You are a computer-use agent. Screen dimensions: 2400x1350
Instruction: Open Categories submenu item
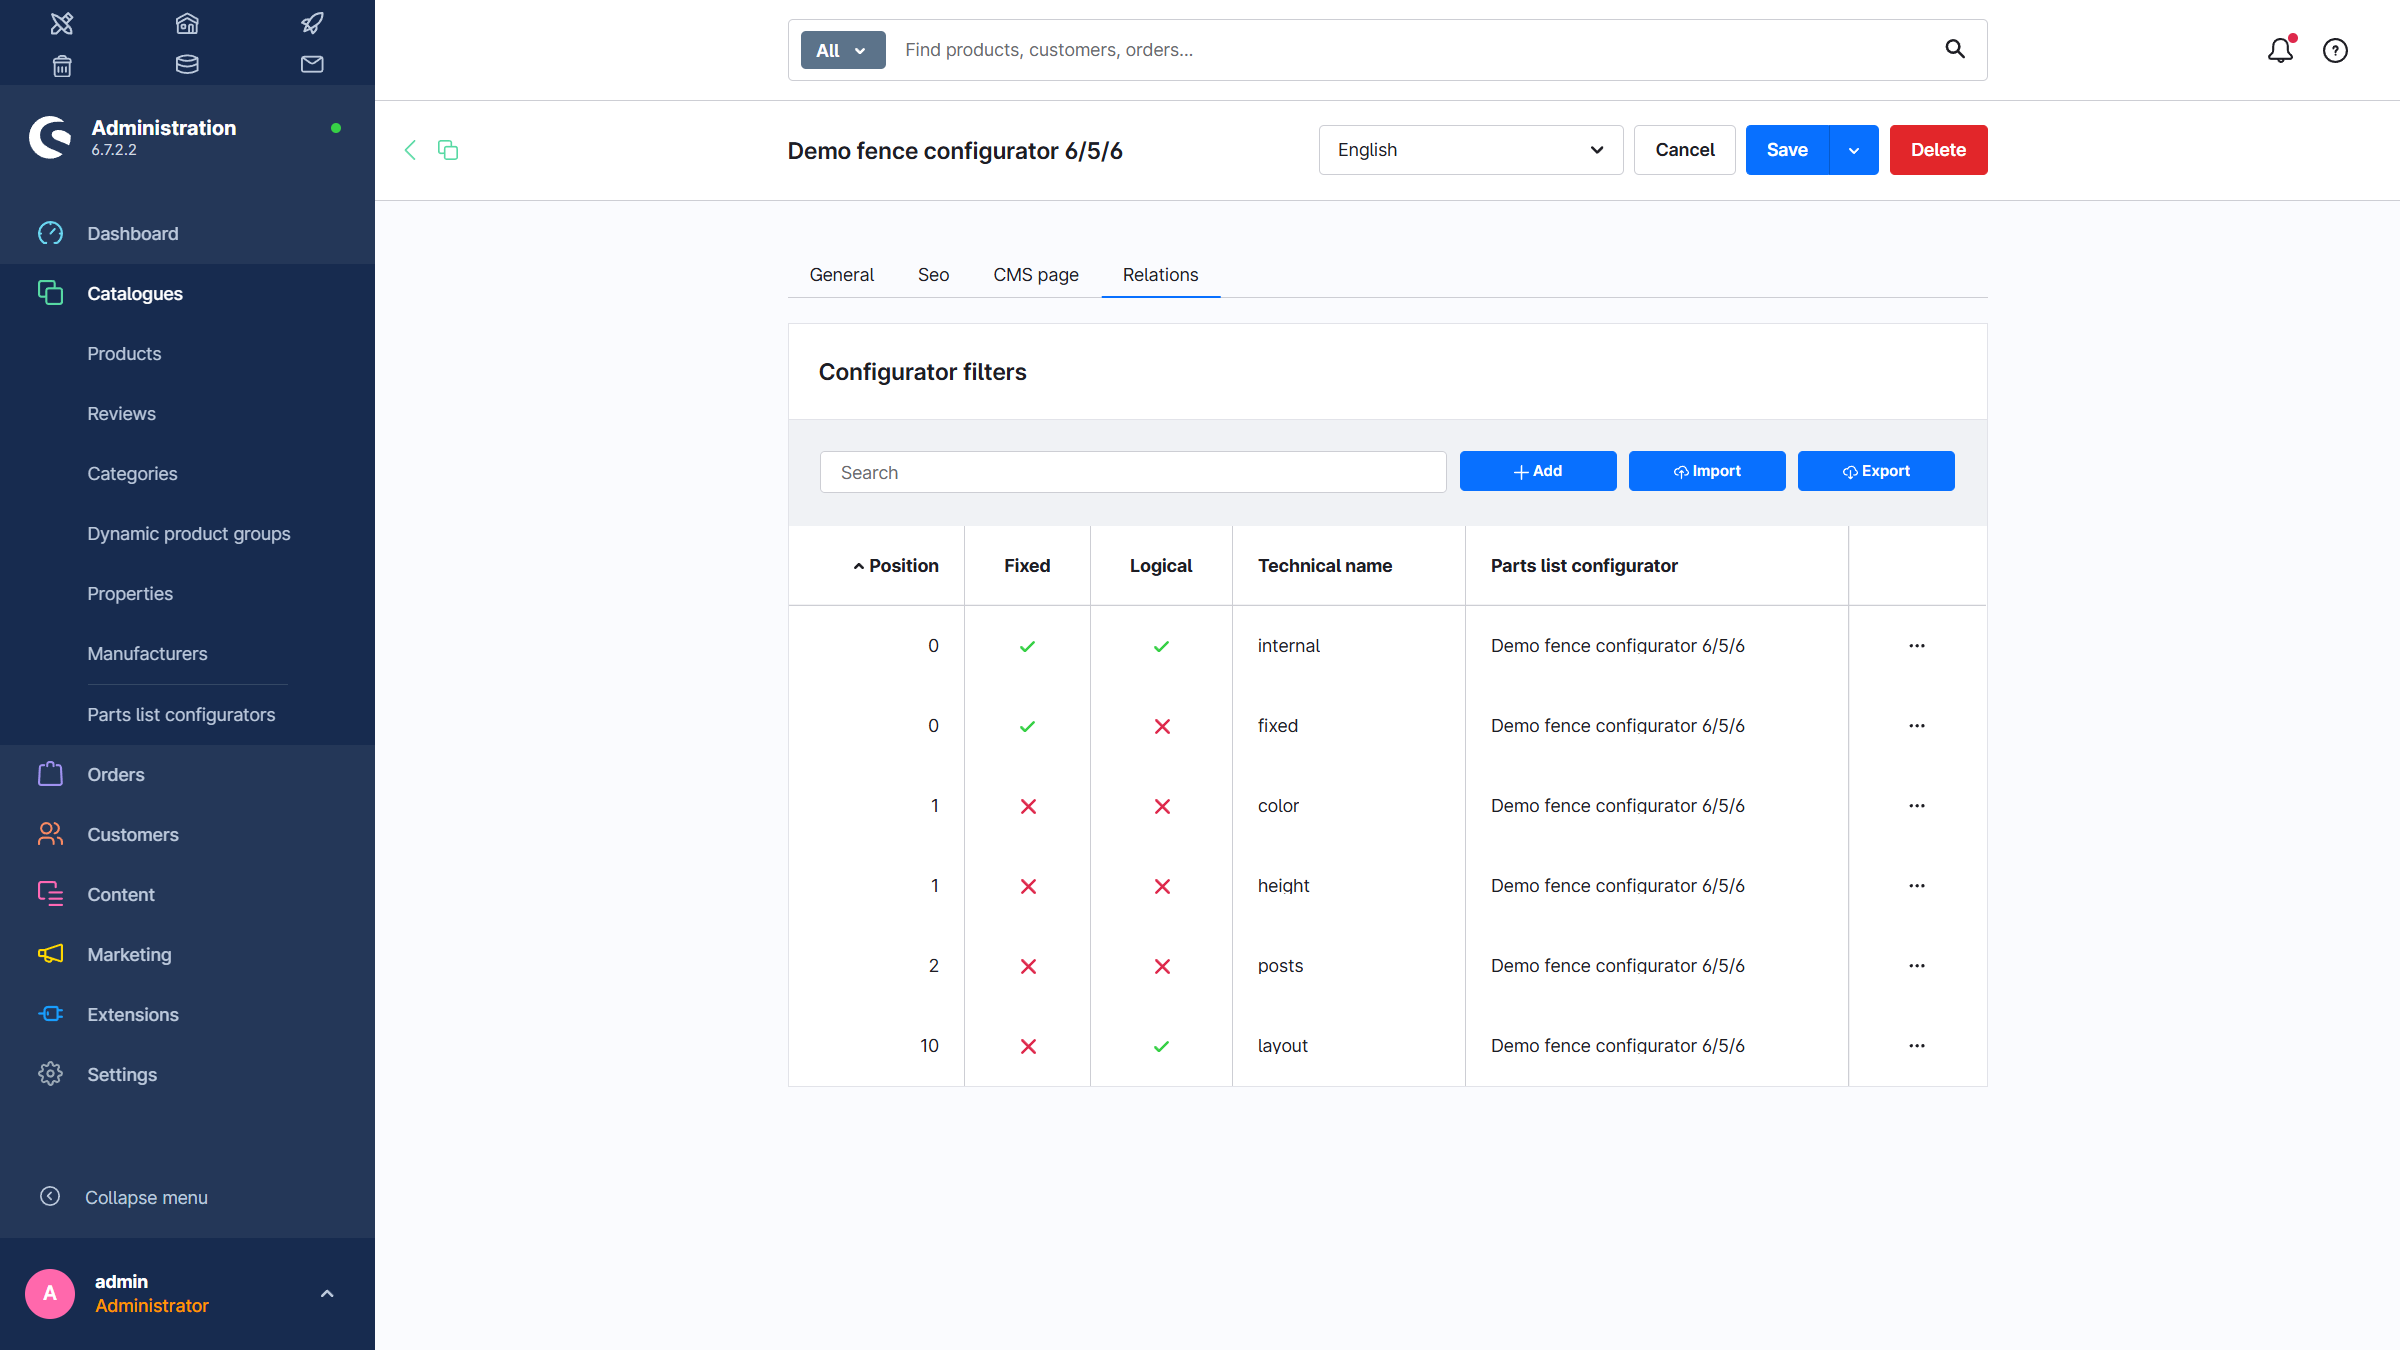click(132, 473)
